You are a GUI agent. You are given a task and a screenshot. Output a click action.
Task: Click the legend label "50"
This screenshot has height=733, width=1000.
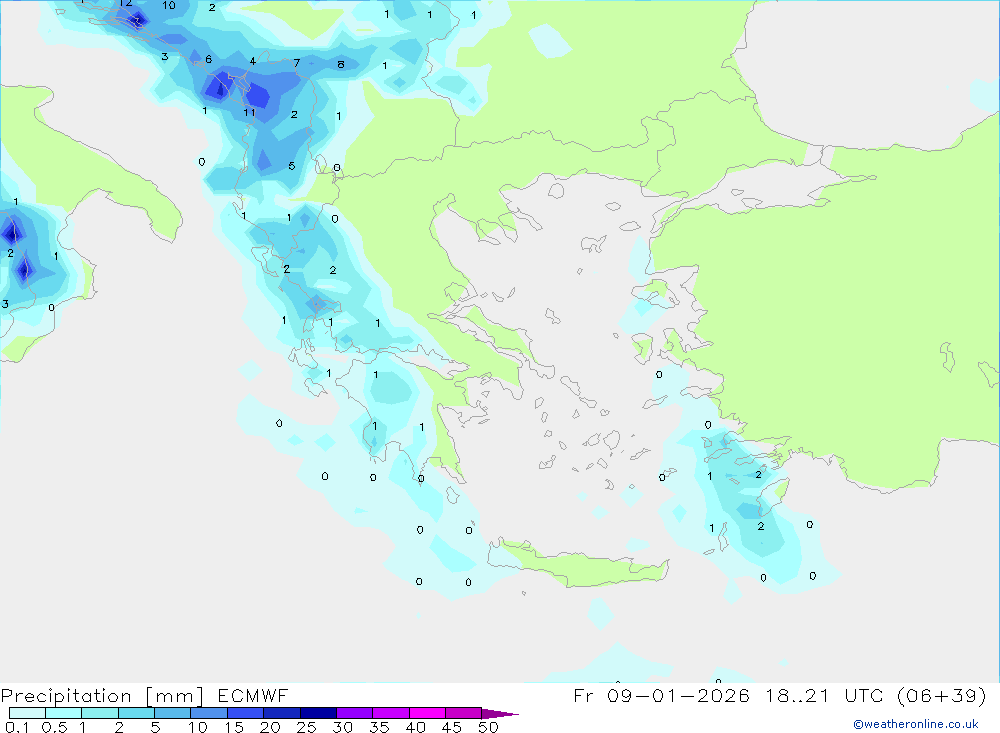pyautogui.click(x=488, y=727)
